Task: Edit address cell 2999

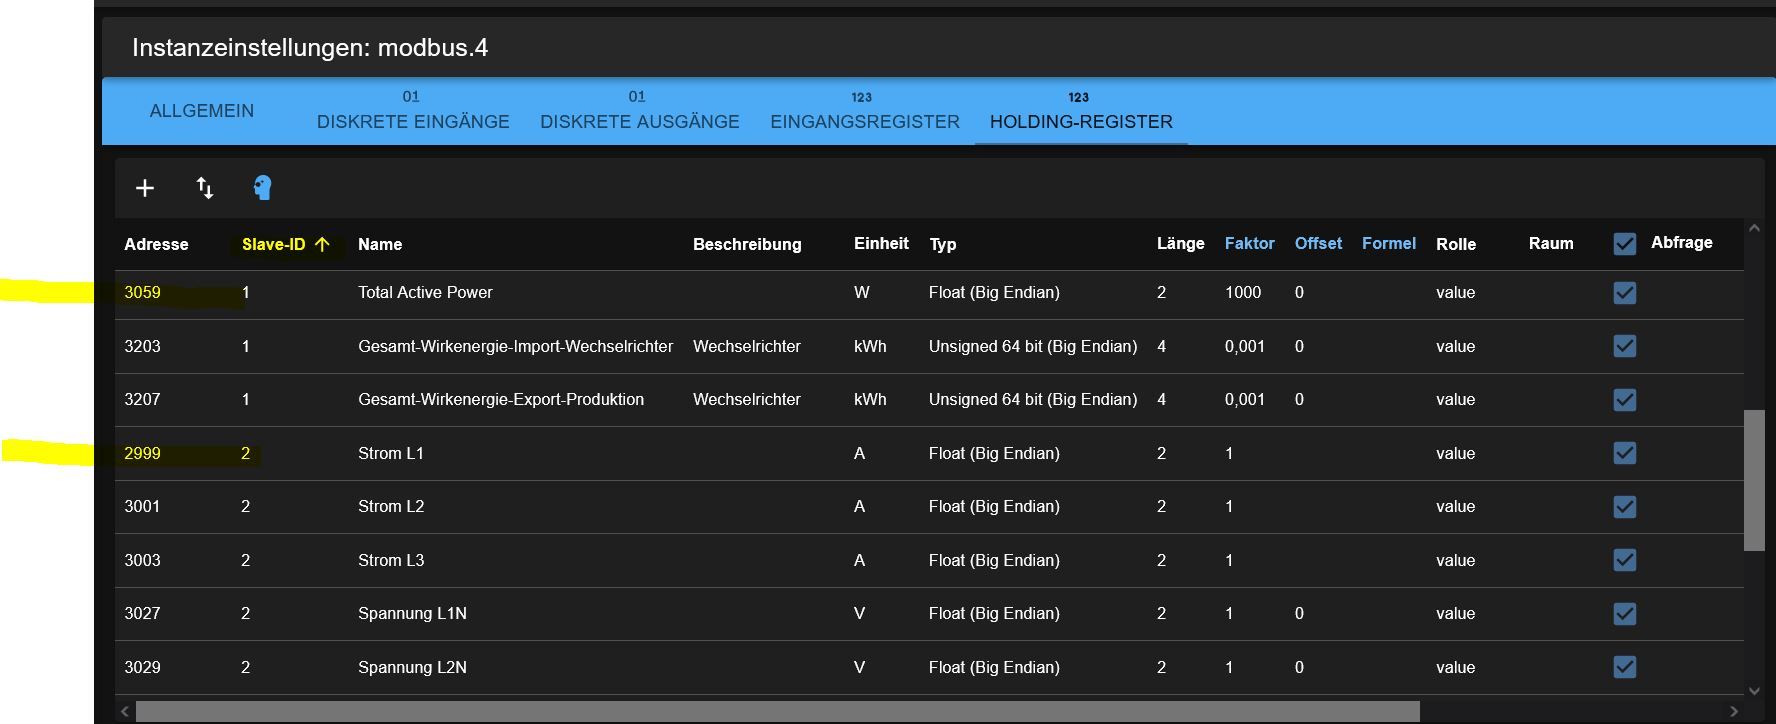Action: point(142,453)
